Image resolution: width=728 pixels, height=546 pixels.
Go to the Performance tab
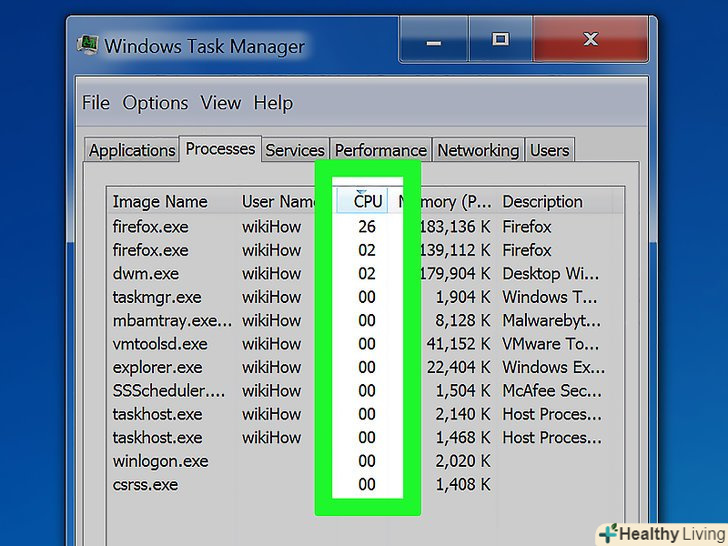(x=381, y=150)
